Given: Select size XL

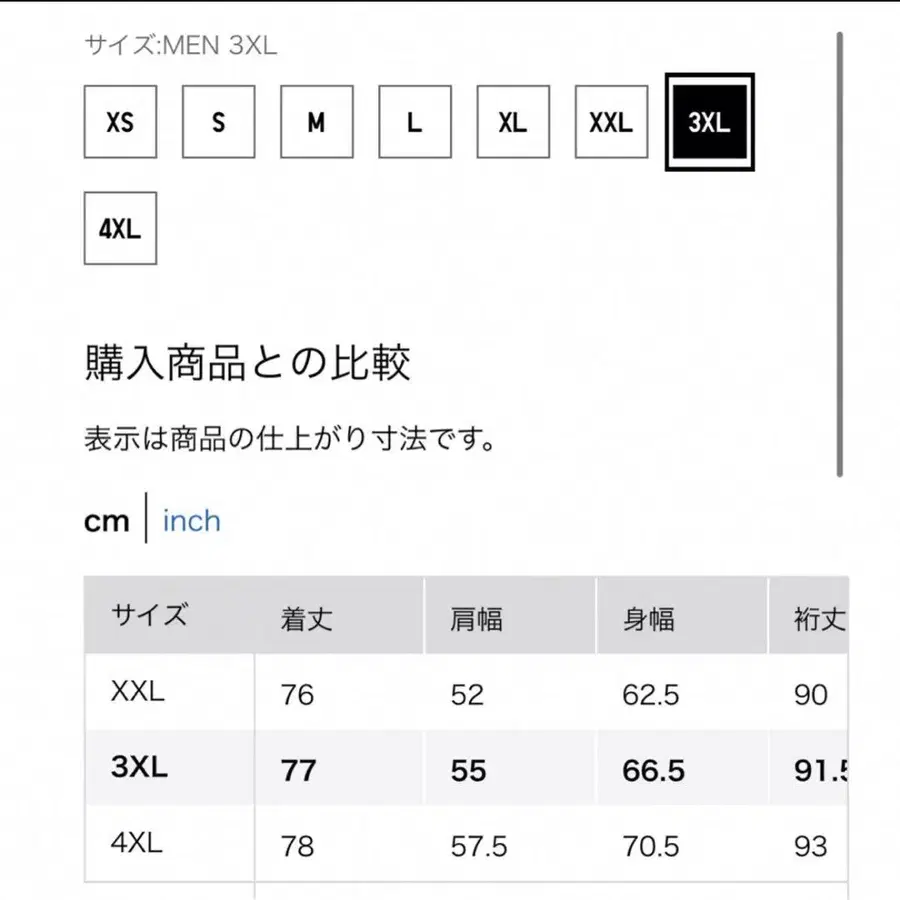Looking at the screenshot, I should pyautogui.click(x=512, y=122).
